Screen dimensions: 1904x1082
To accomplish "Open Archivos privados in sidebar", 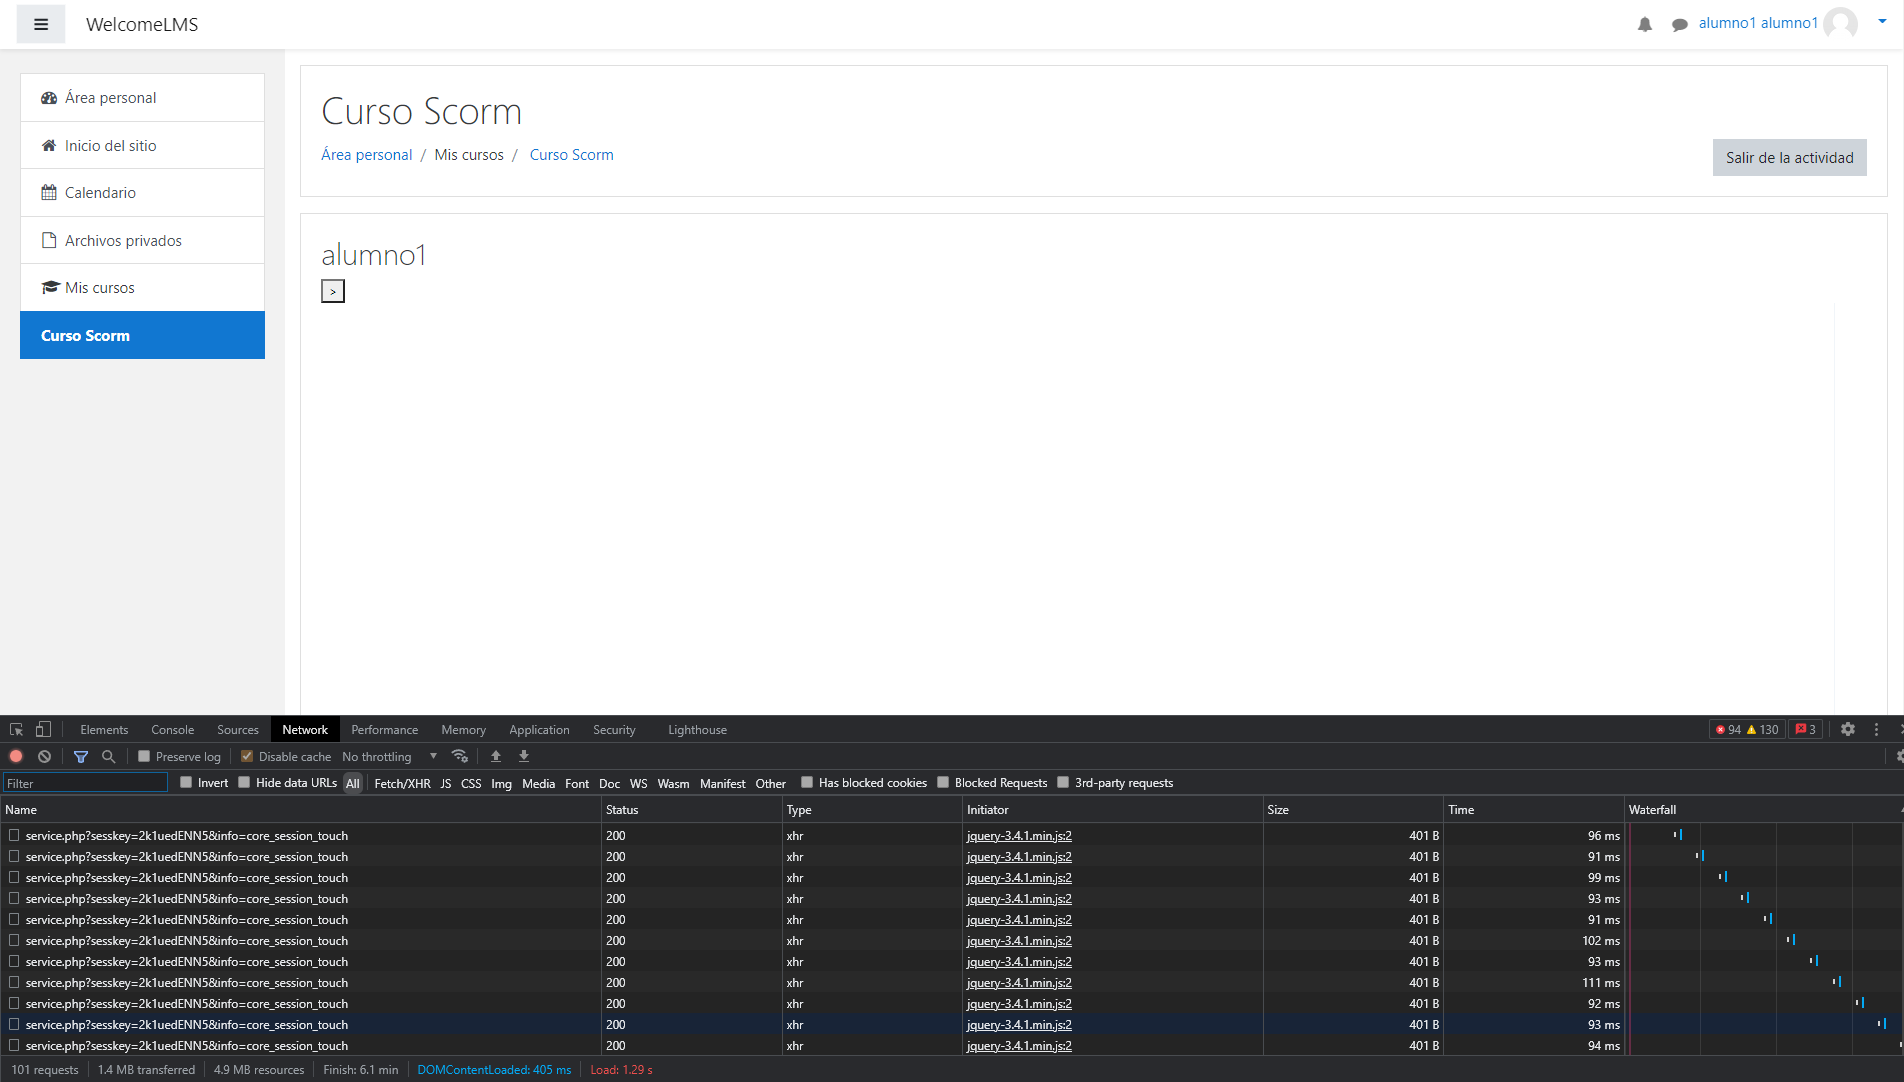I will pos(142,240).
